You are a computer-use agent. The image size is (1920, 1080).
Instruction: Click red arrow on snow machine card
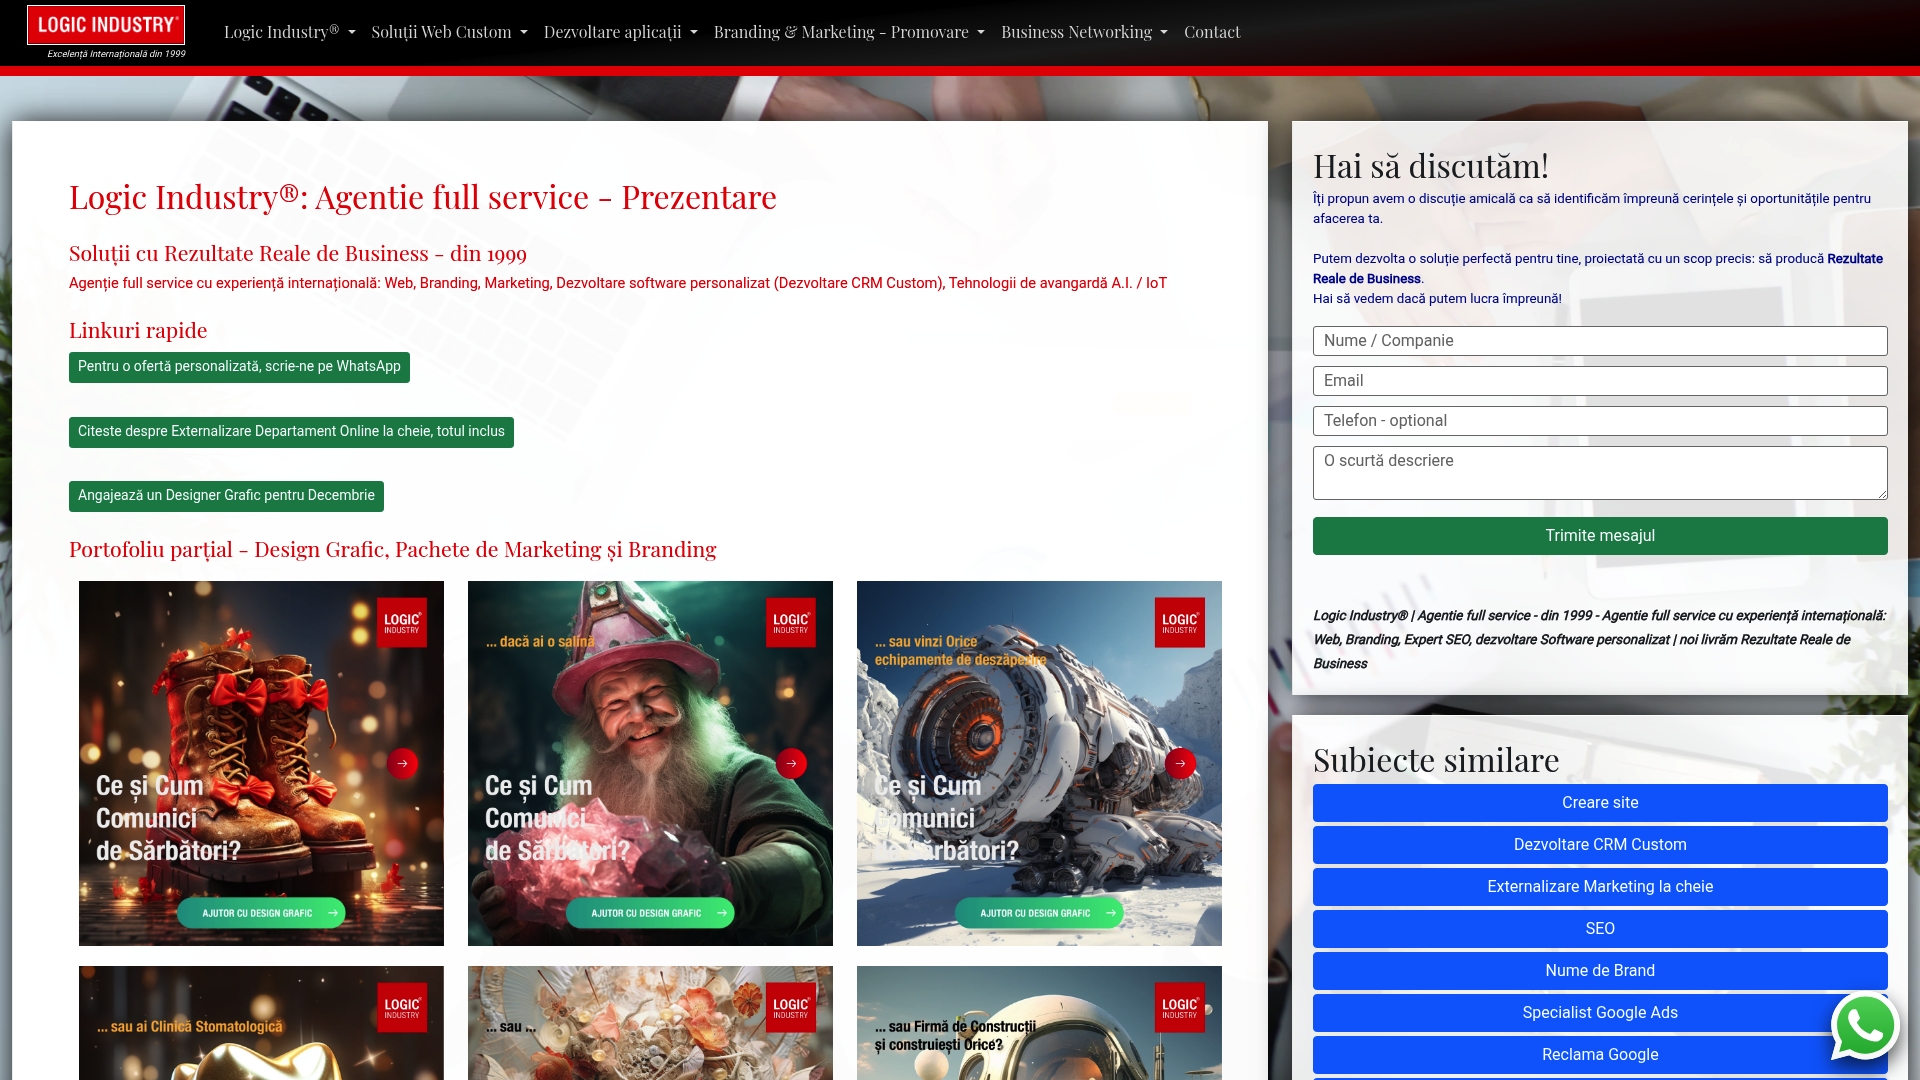point(1180,763)
